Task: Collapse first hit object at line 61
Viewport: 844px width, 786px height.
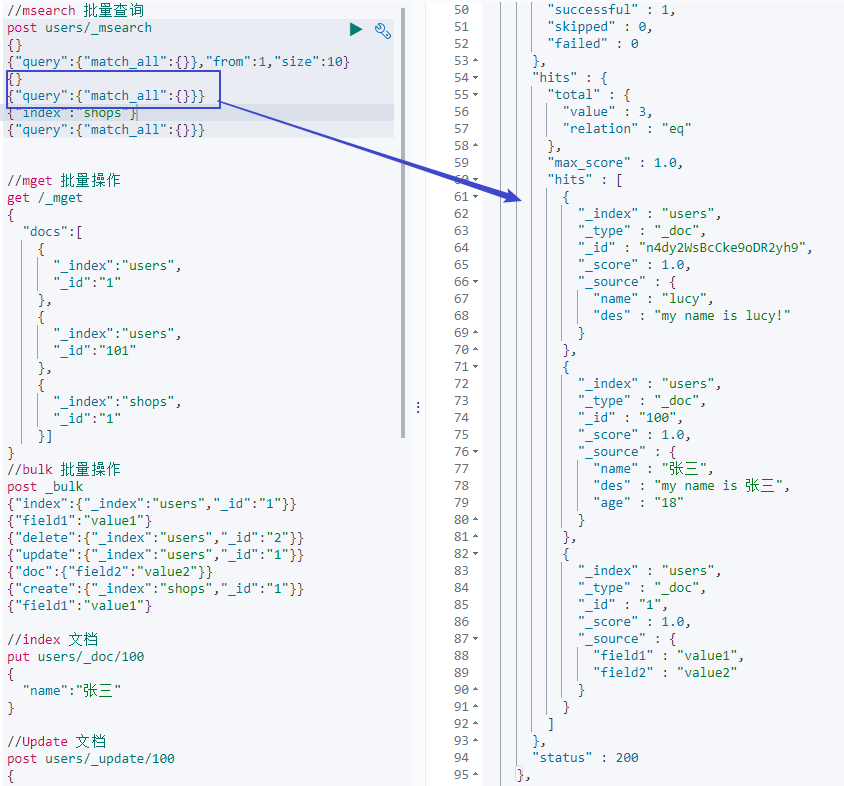Action: [x=475, y=196]
